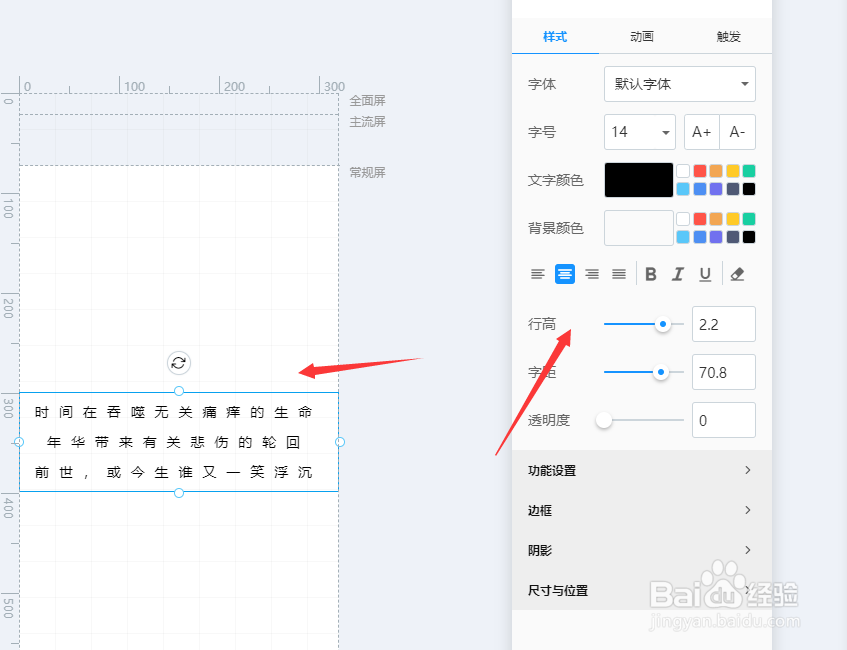Open the 默认字体 font family dropdown
This screenshot has width=847, height=650.
[x=679, y=84]
